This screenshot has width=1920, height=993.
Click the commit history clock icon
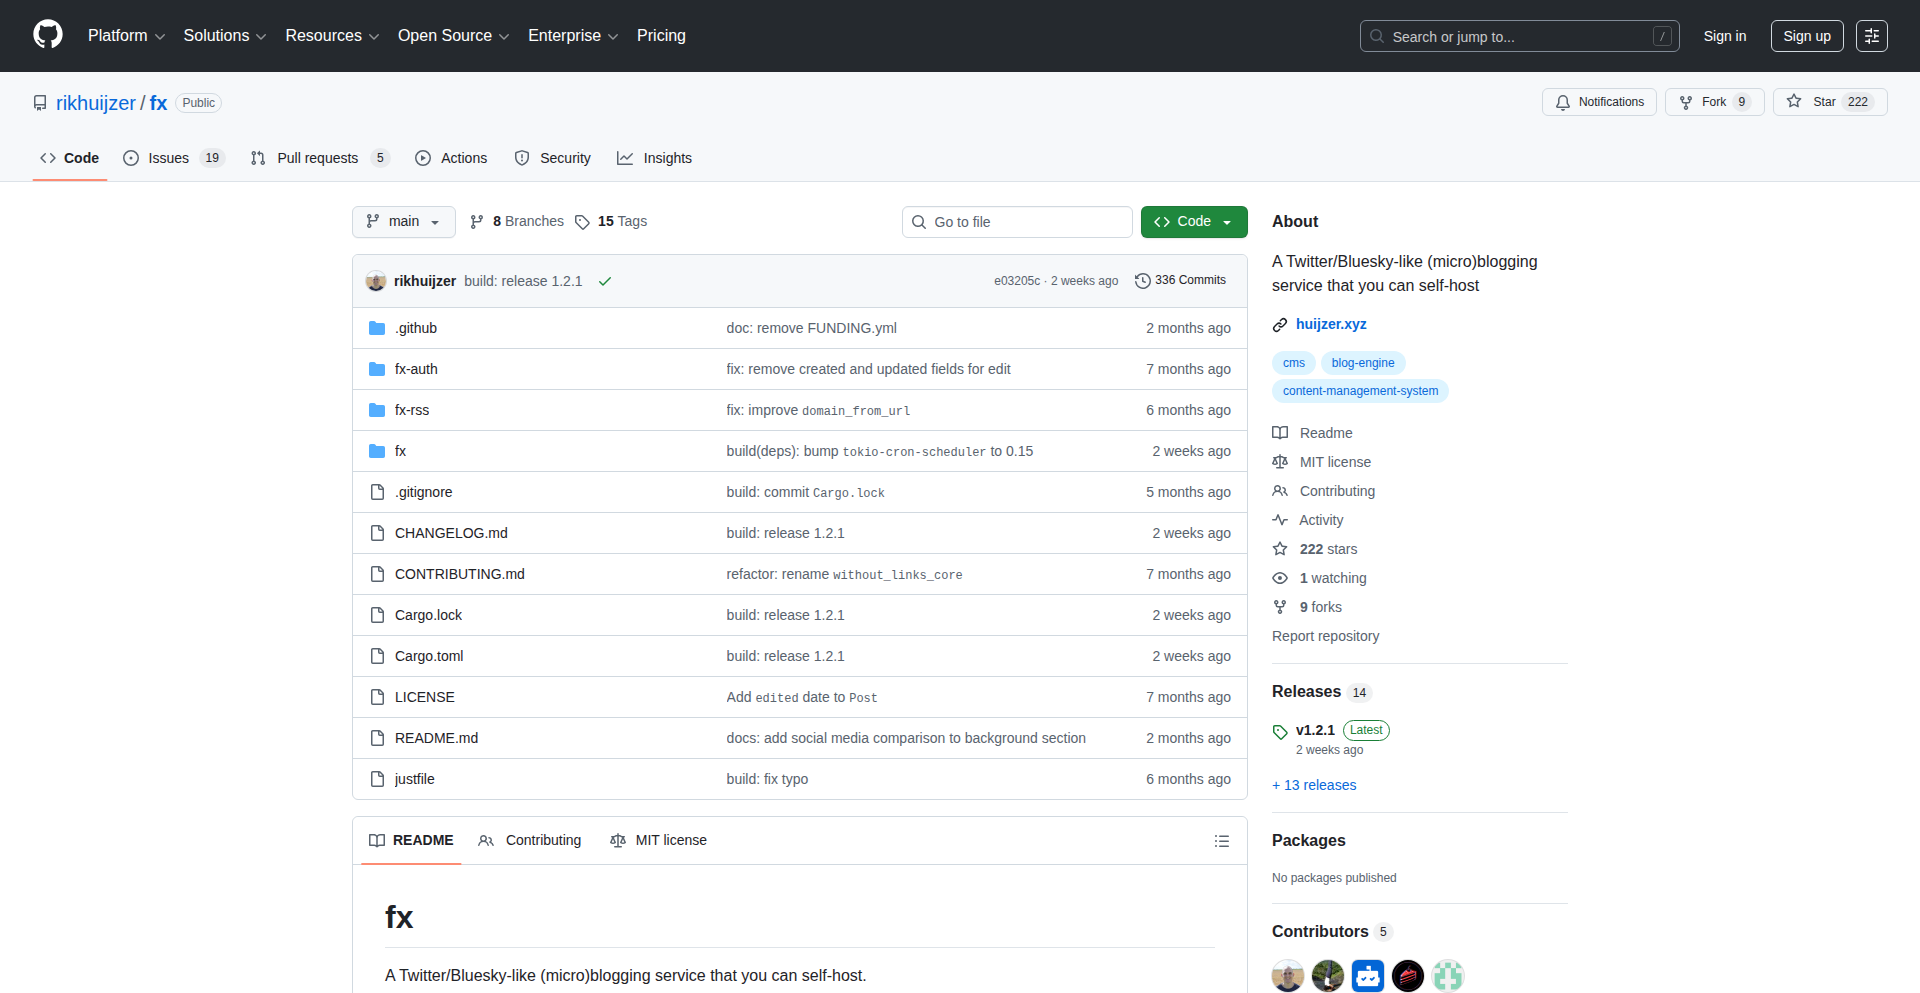[x=1143, y=280]
